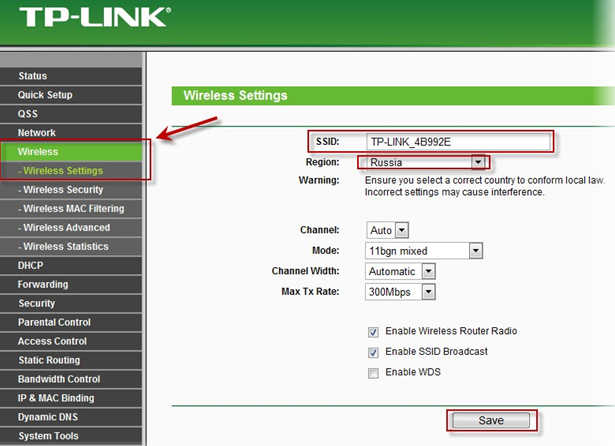
Task: Open the Max Tx Rate dropdown
Action: (400, 292)
